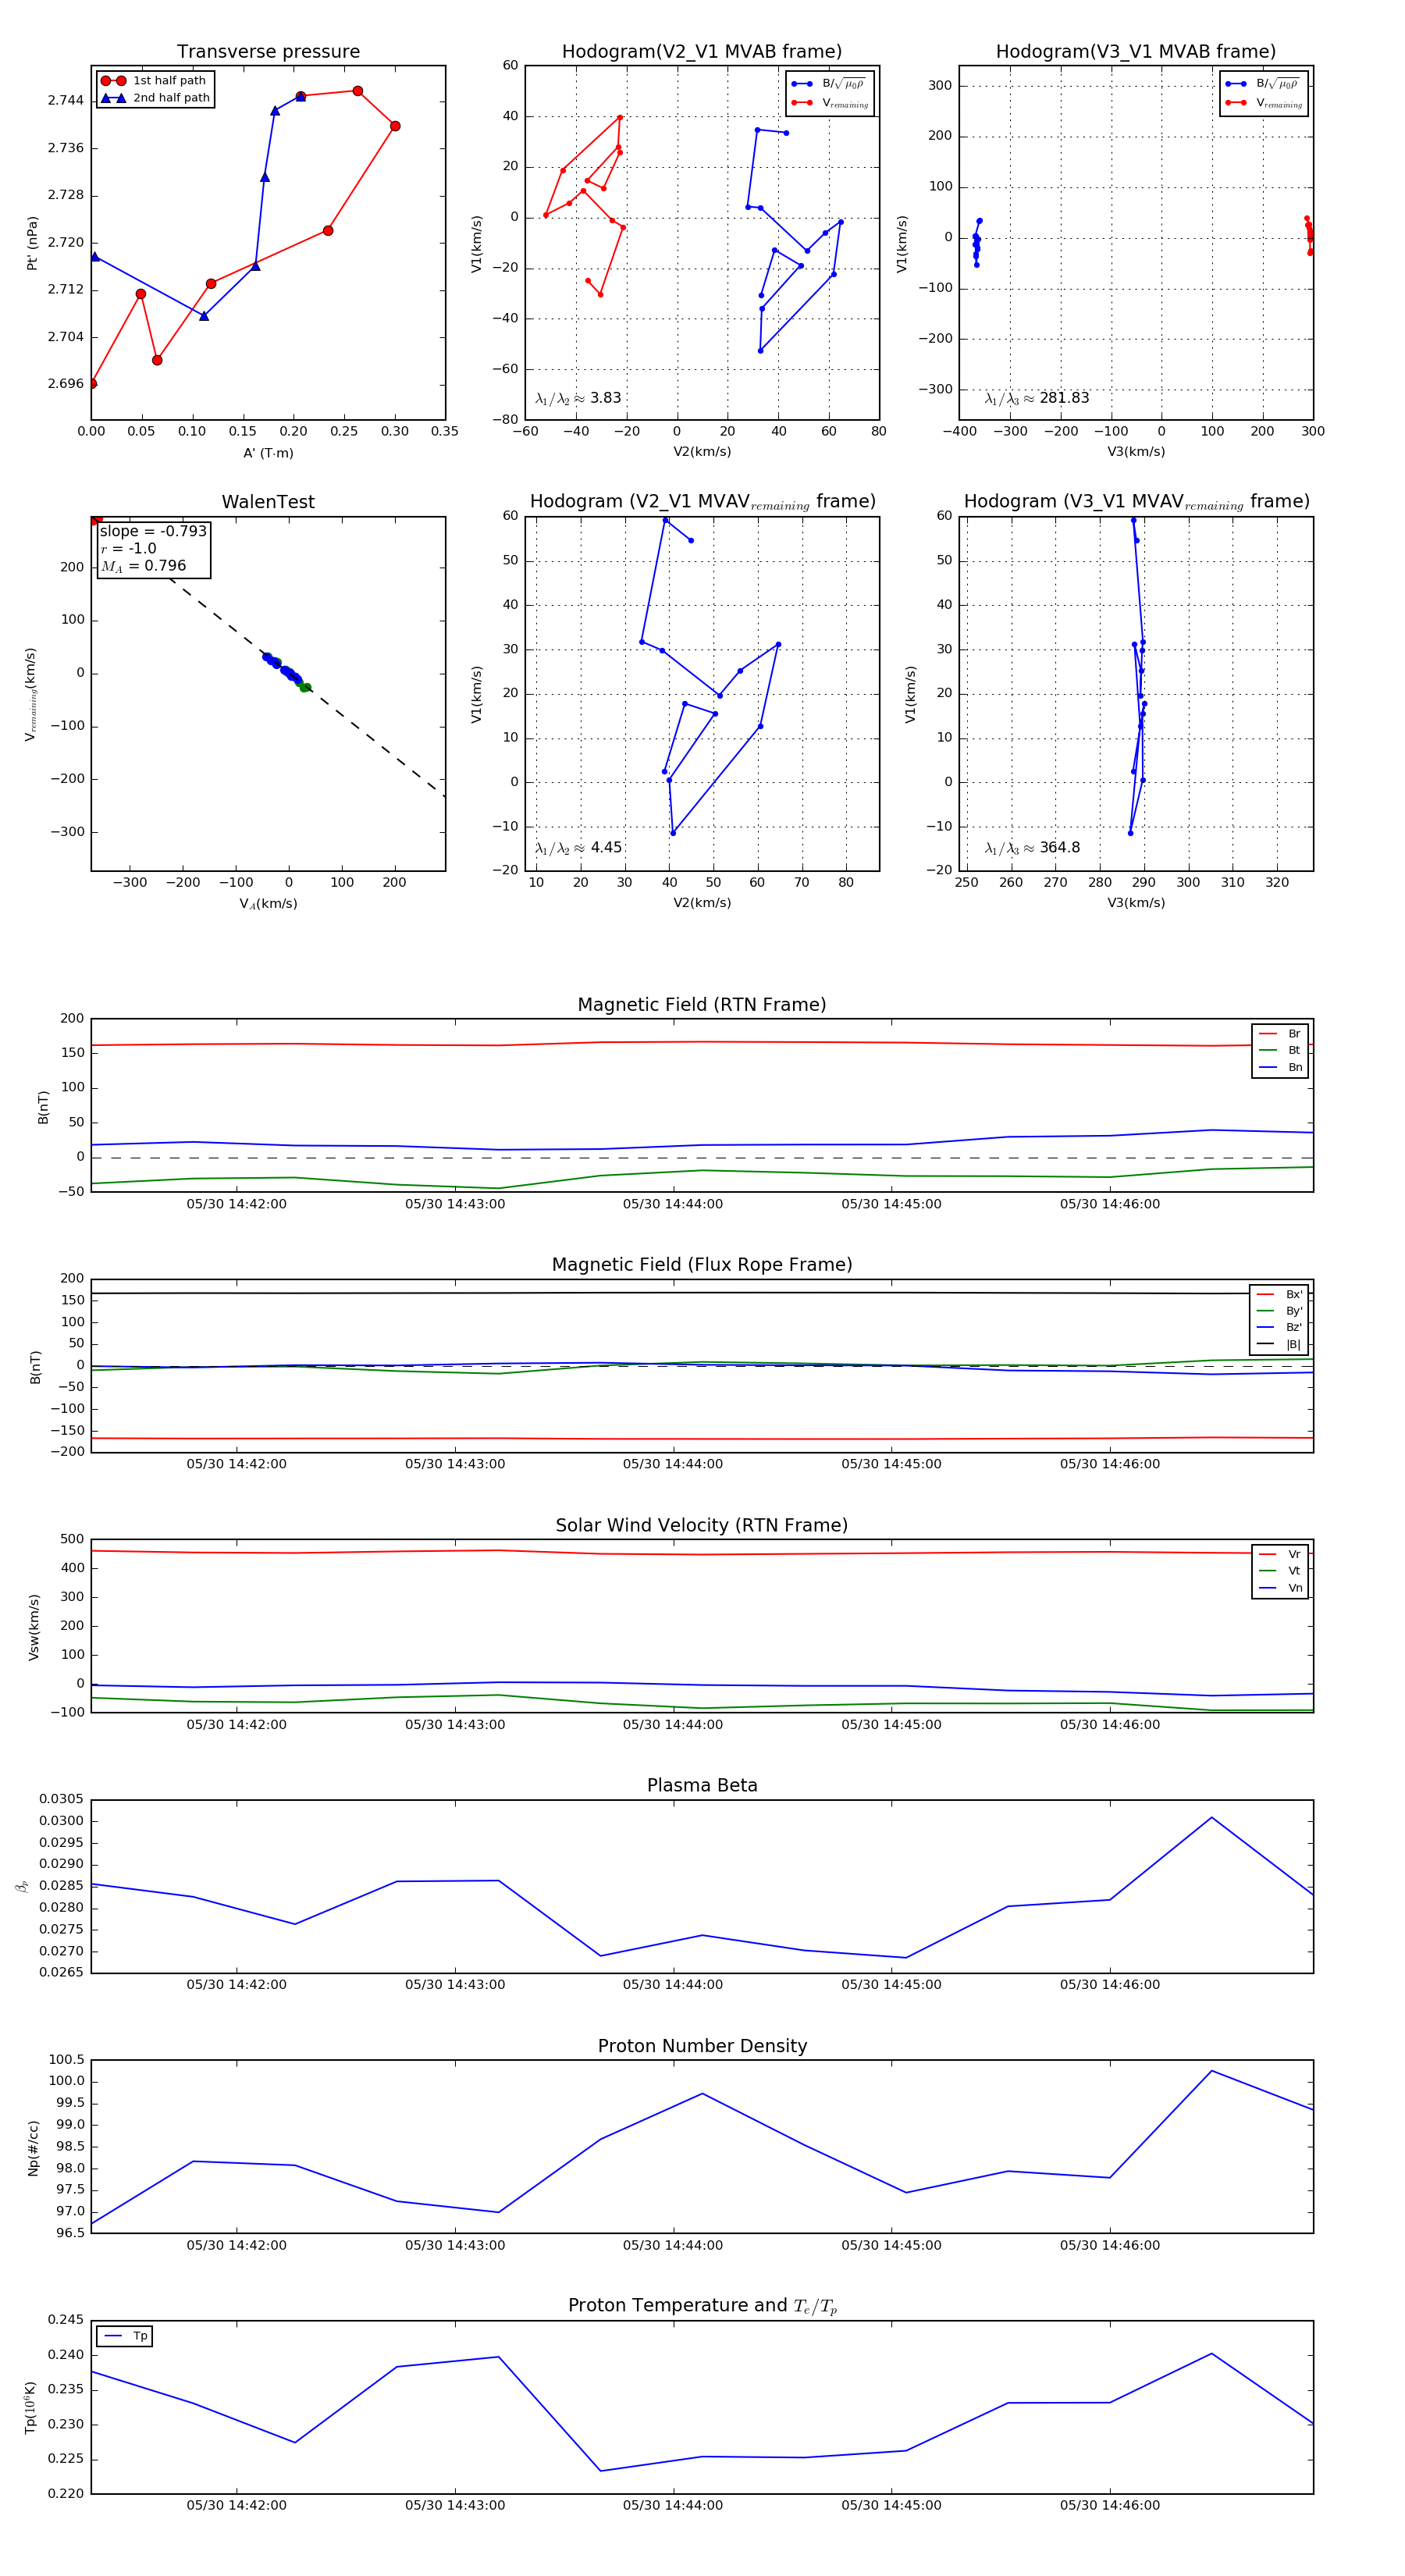Select the "r = -1.0" annotation in WalenTest
Screen dimensions: 1405x2576
click(128, 549)
